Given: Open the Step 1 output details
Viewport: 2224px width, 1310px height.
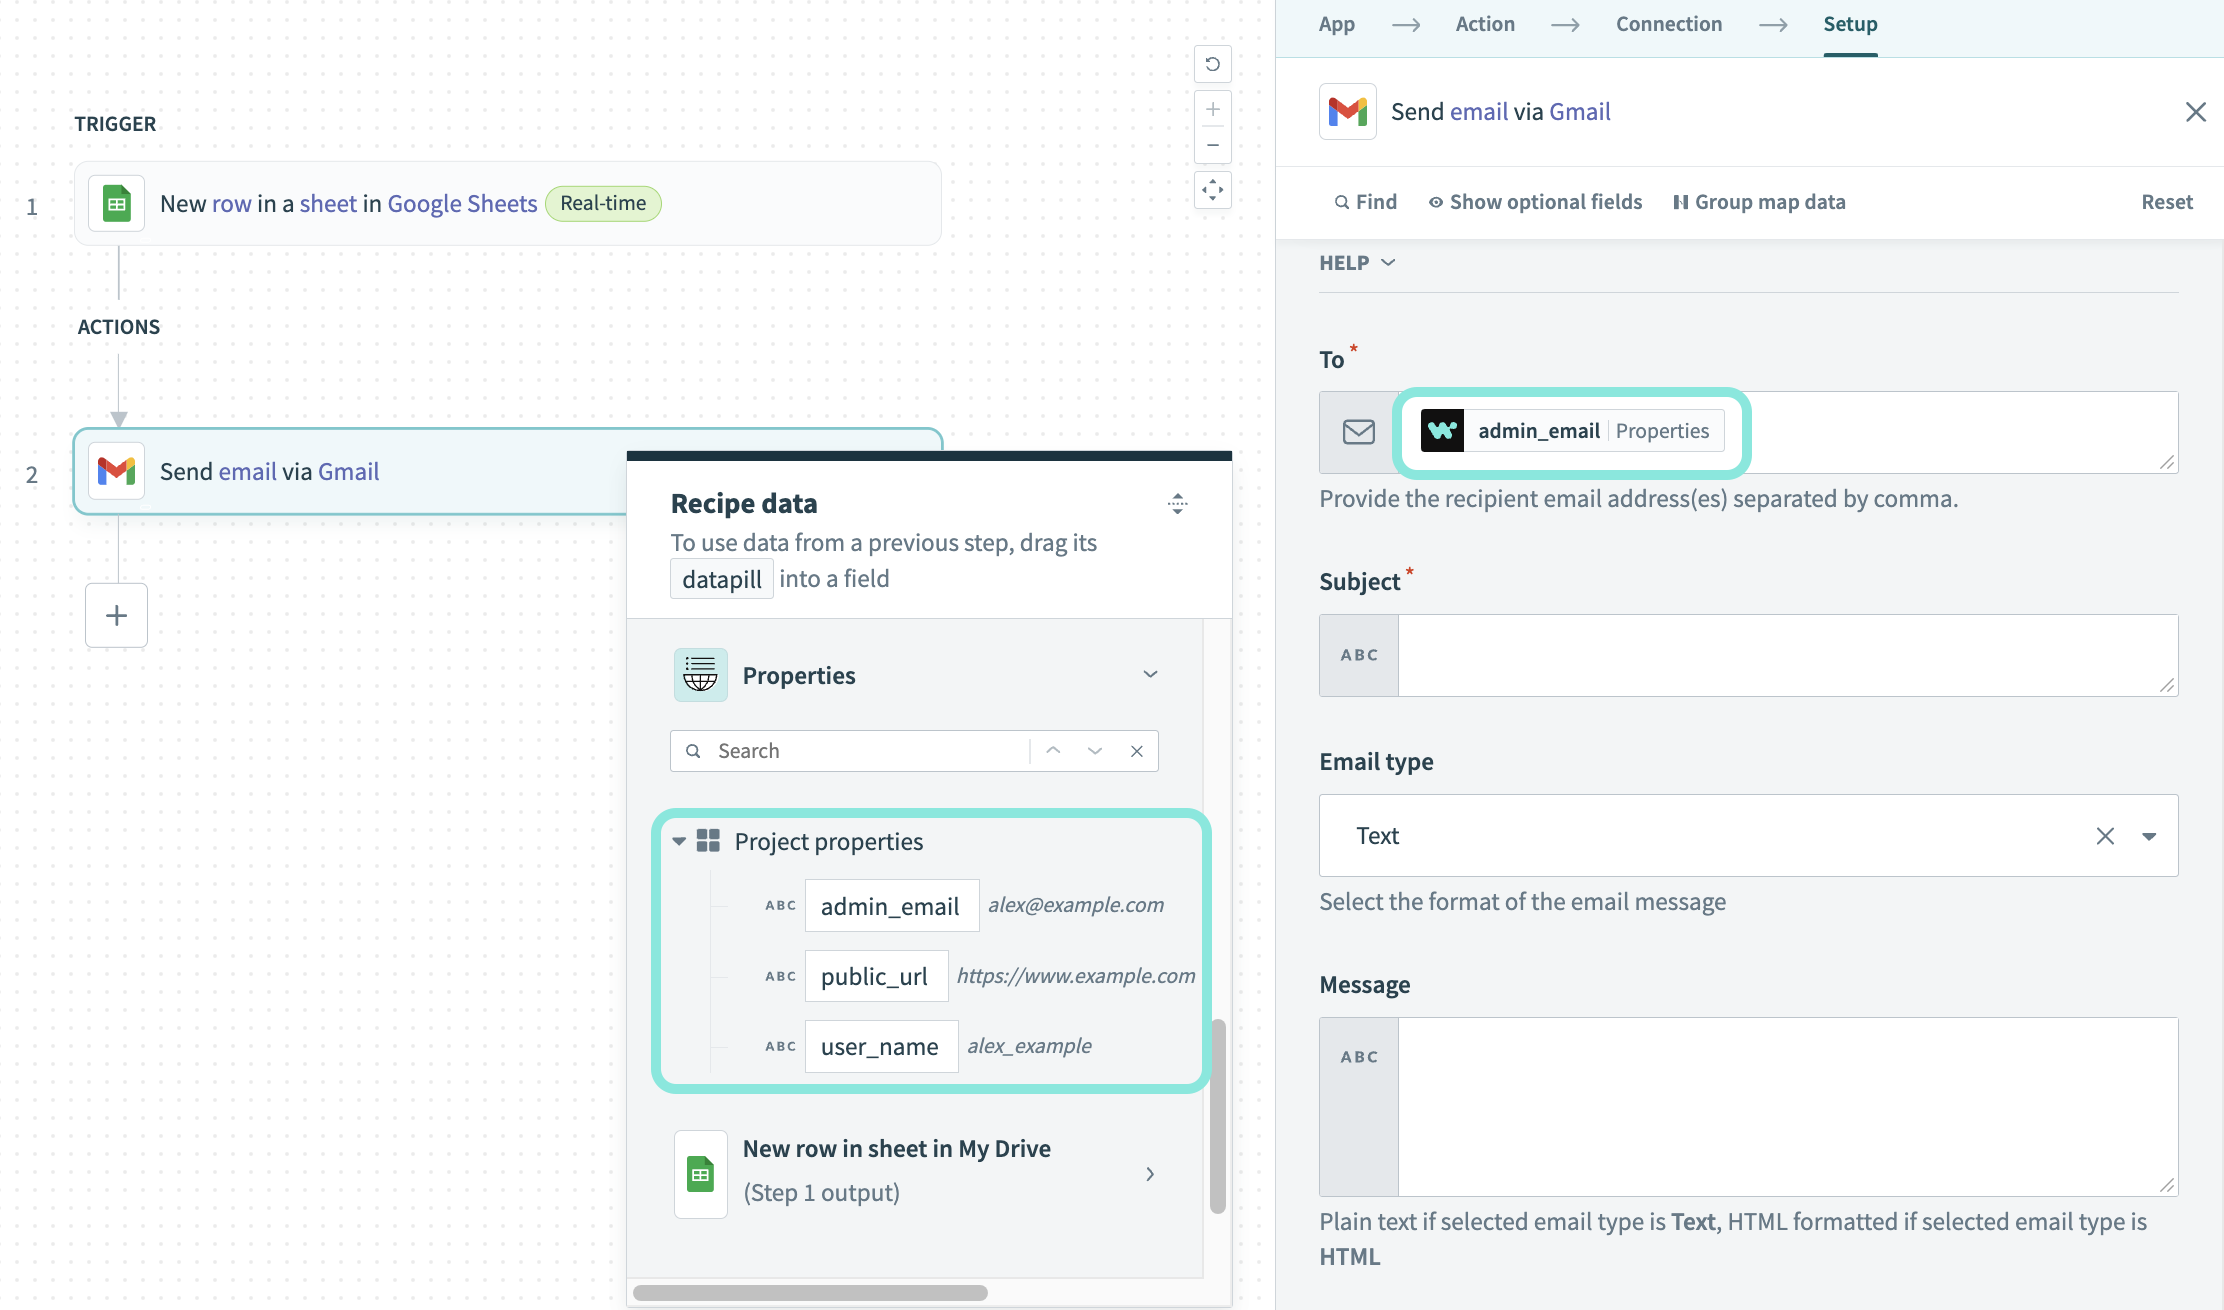Looking at the screenshot, I should click(1149, 1173).
